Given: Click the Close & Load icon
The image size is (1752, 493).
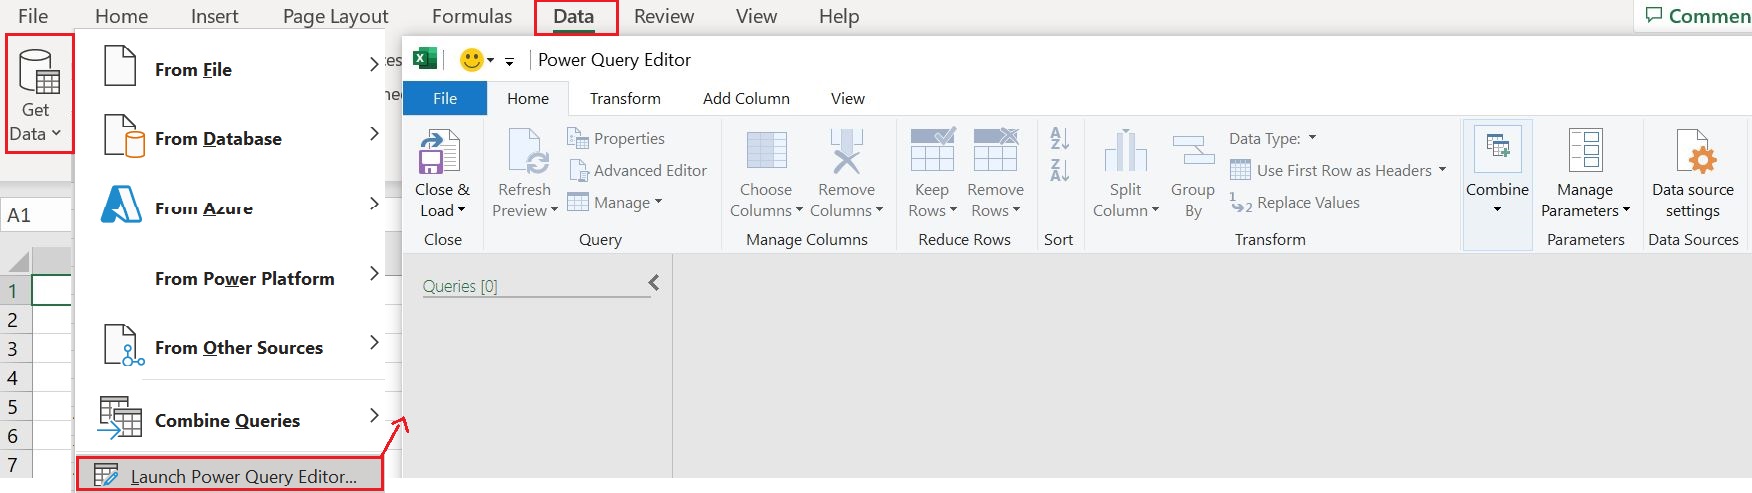Looking at the screenshot, I should click(x=438, y=152).
